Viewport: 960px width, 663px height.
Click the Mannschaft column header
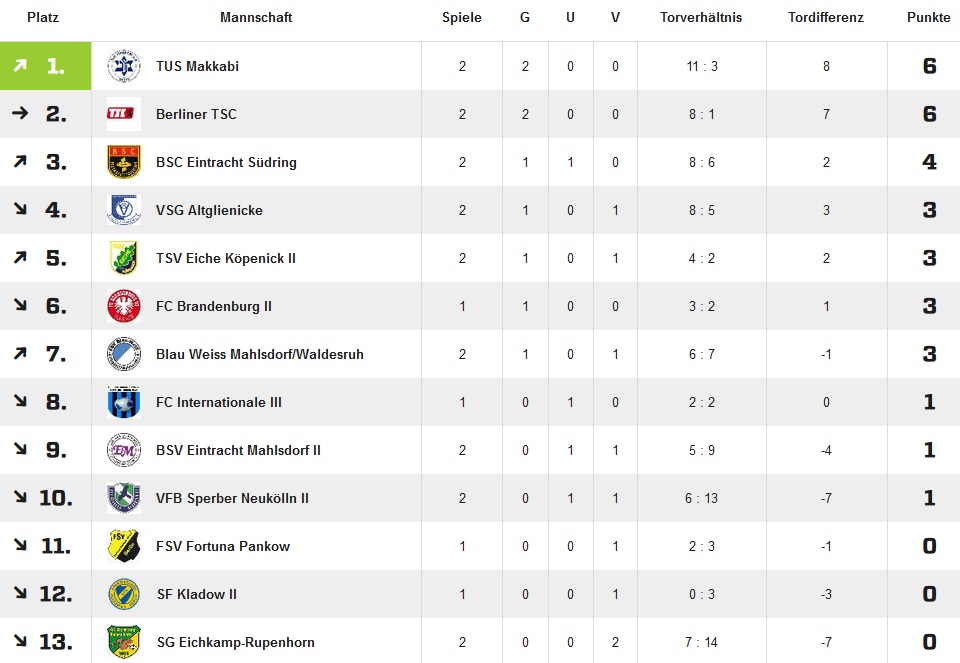pyautogui.click(x=256, y=18)
